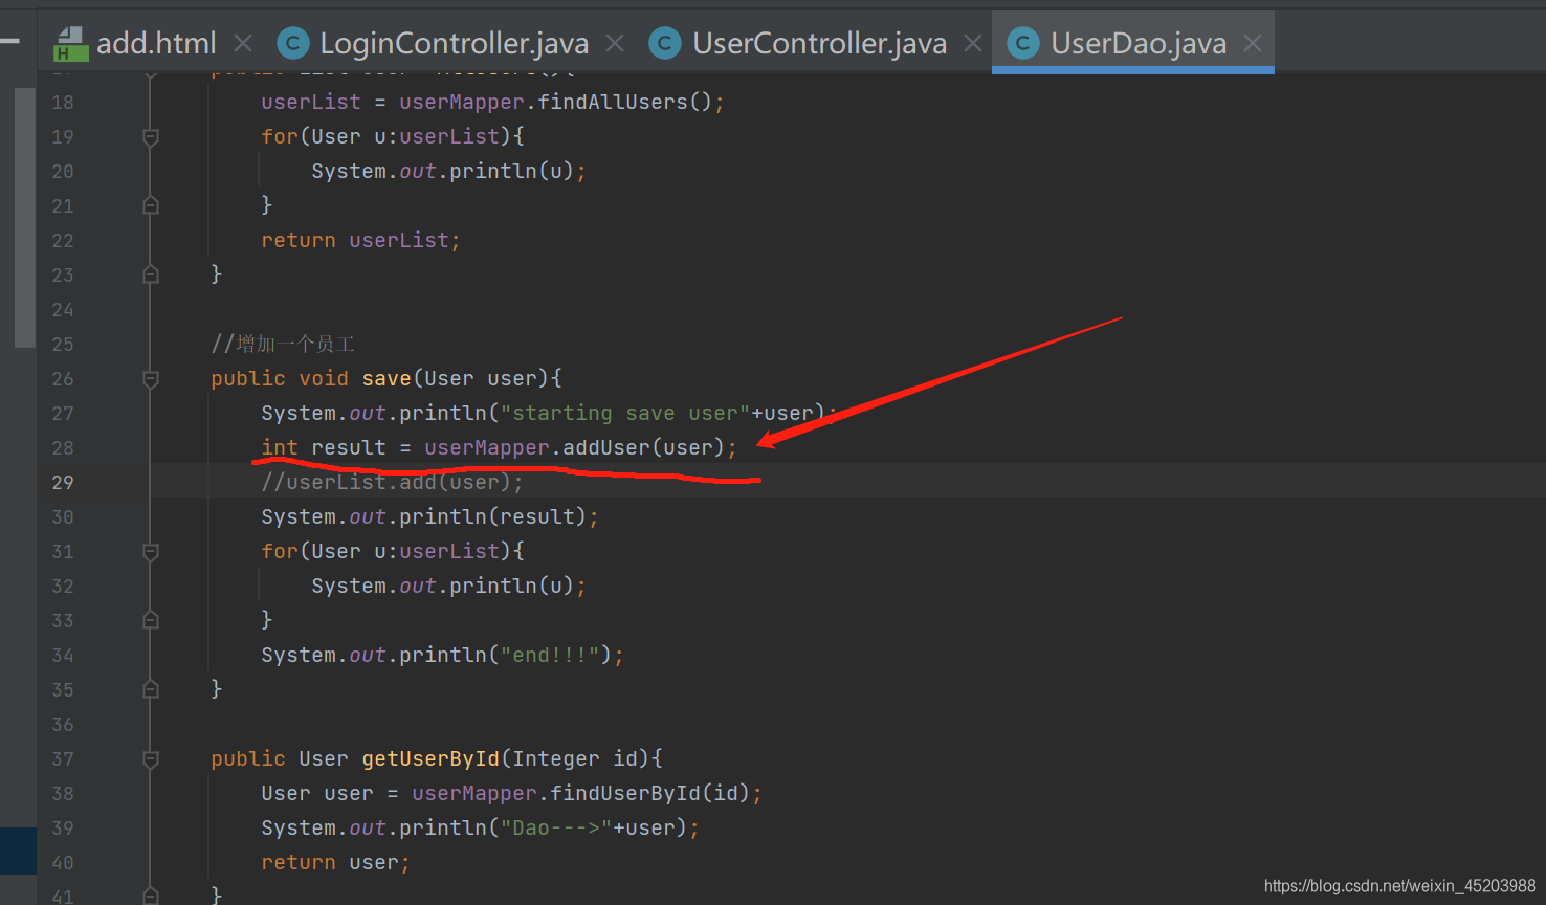The width and height of the screenshot is (1546, 905).
Task: Switch to the LoginController.java tab
Action: pyautogui.click(x=454, y=43)
